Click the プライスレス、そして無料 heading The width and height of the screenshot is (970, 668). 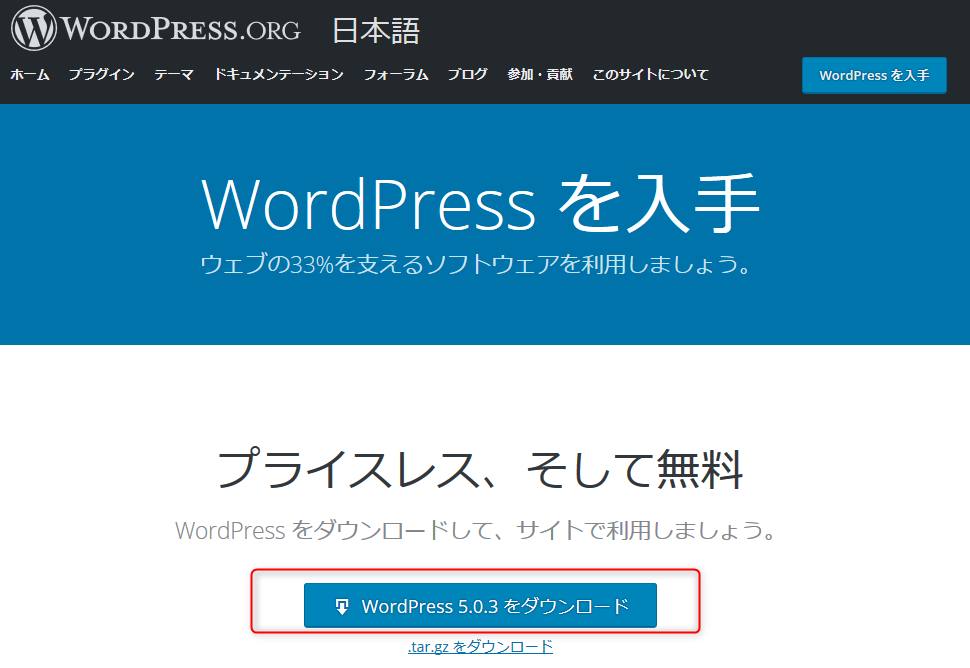pos(480,469)
